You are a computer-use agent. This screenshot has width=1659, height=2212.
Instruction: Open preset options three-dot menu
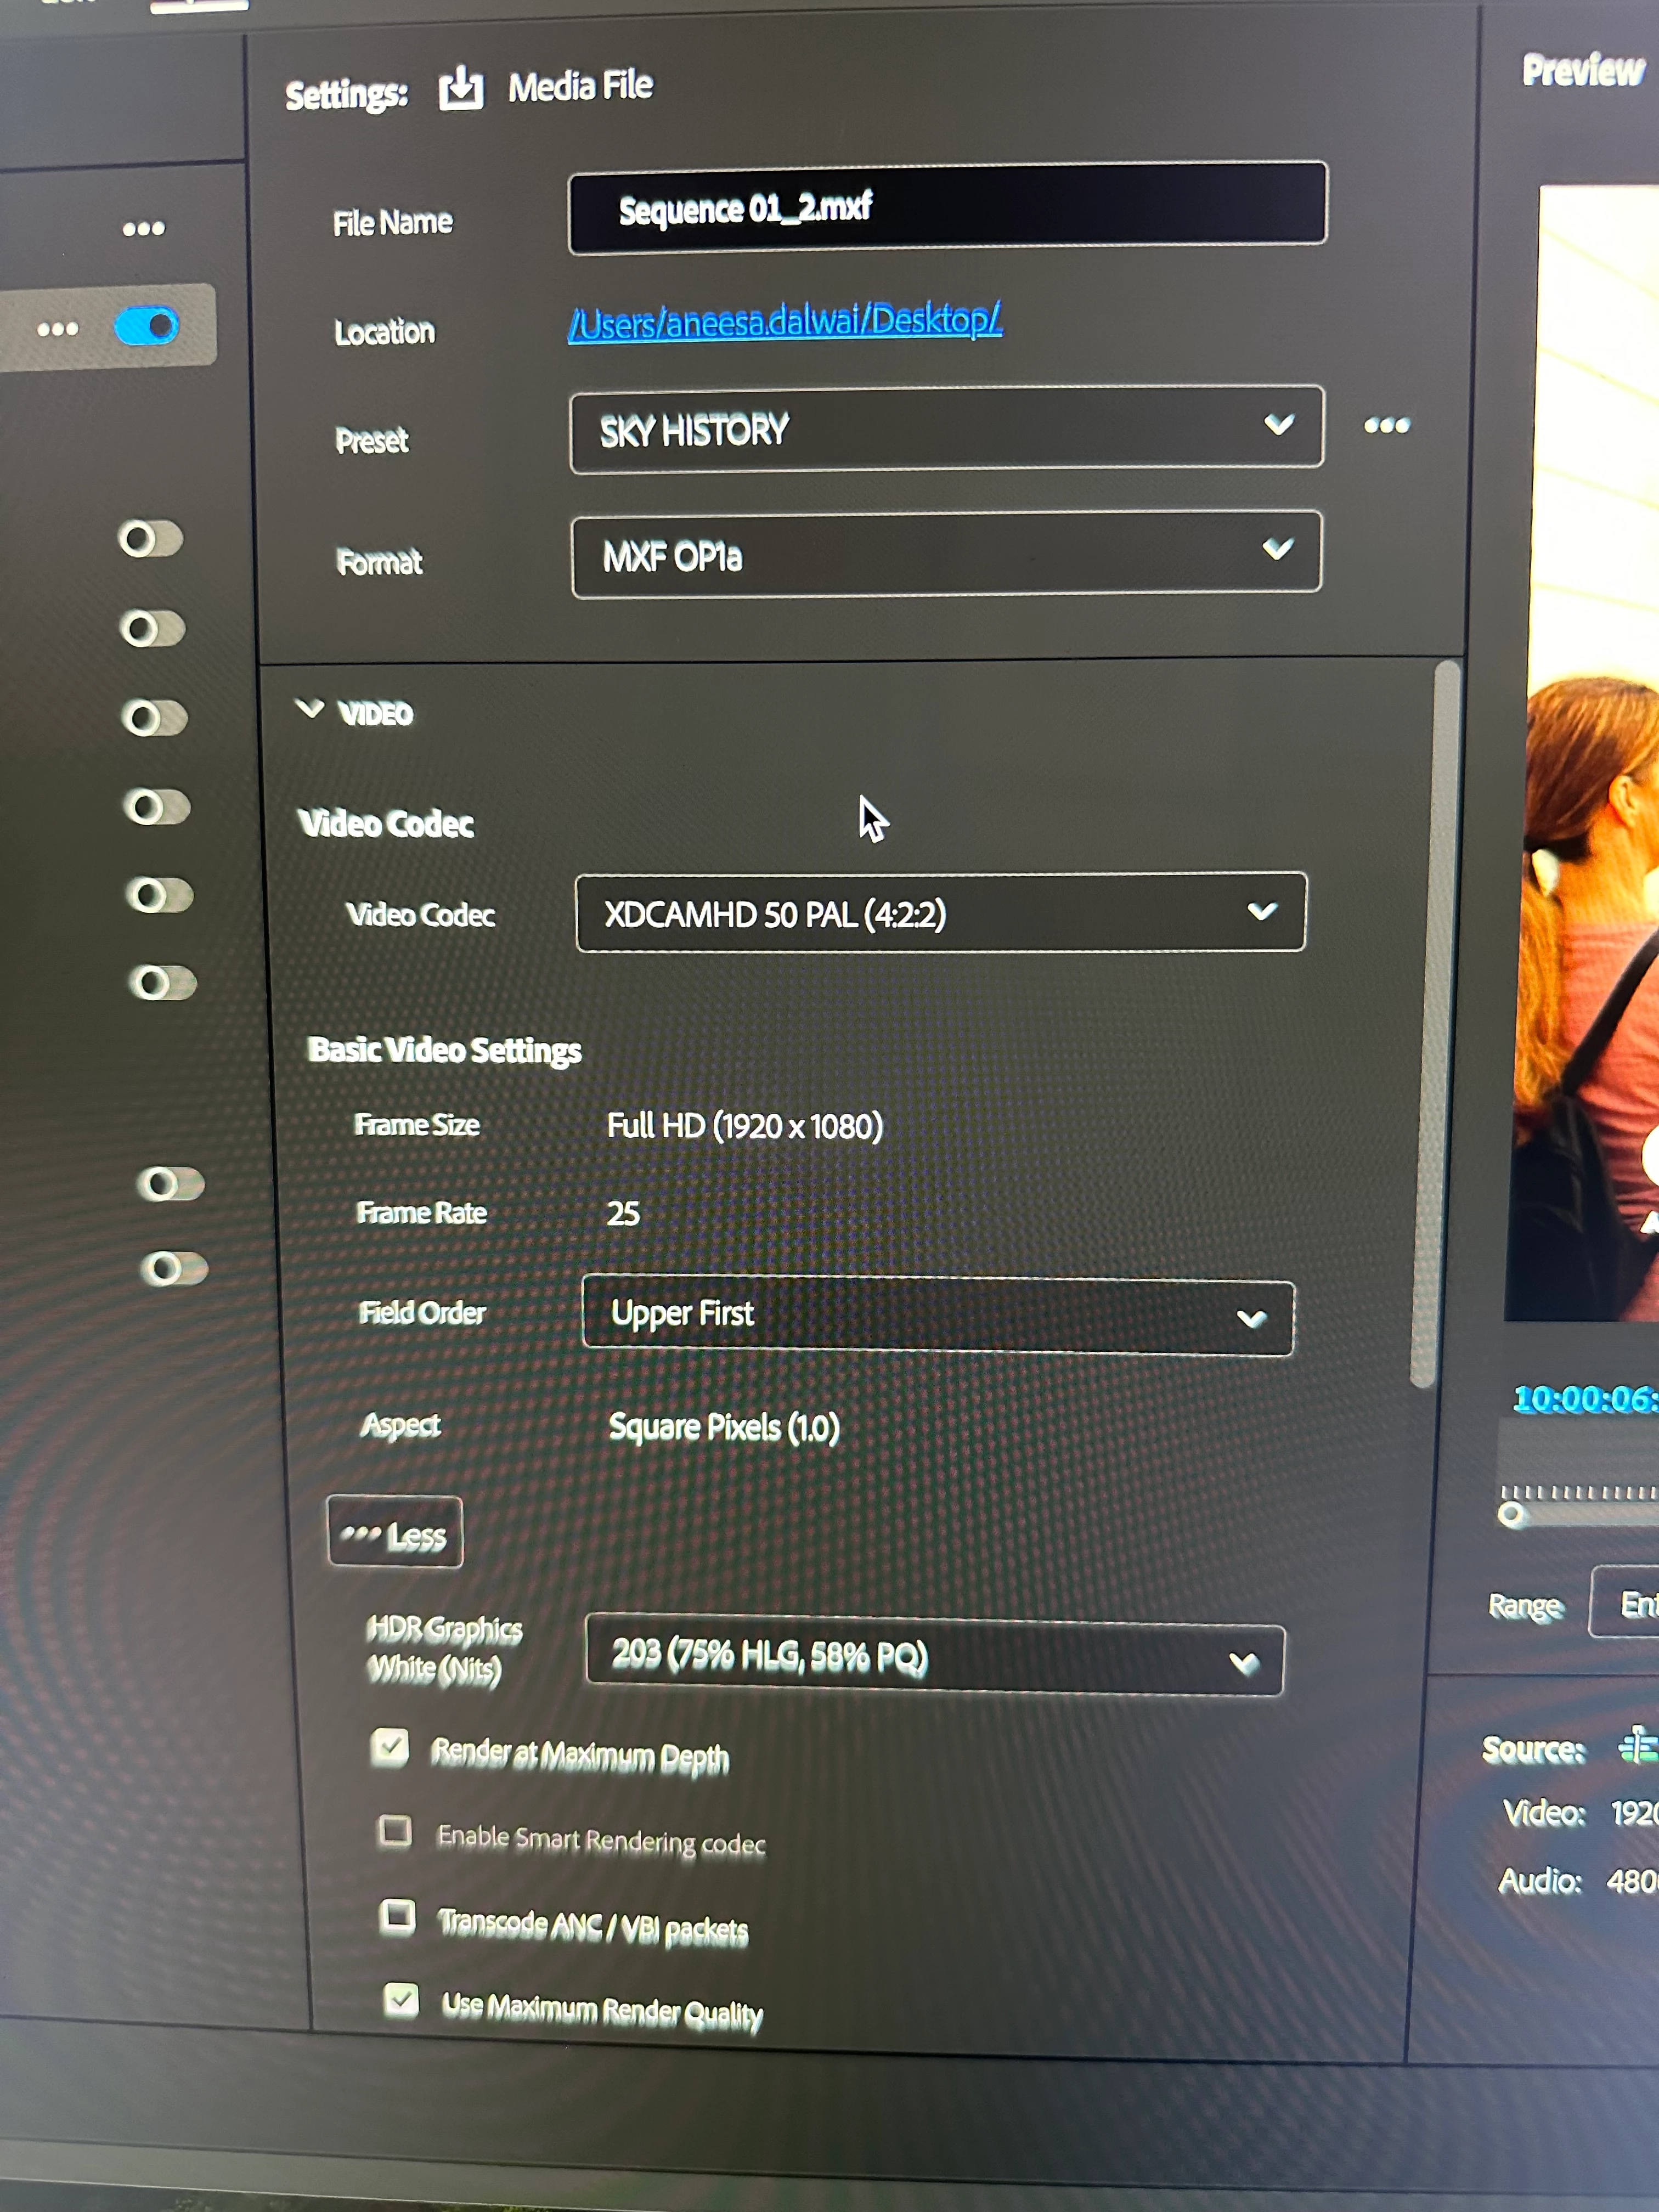(x=1386, y=426)
